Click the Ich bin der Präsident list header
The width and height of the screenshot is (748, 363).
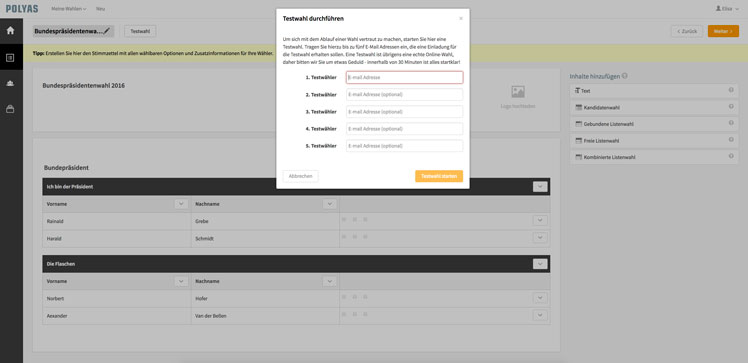coord(296,187)
